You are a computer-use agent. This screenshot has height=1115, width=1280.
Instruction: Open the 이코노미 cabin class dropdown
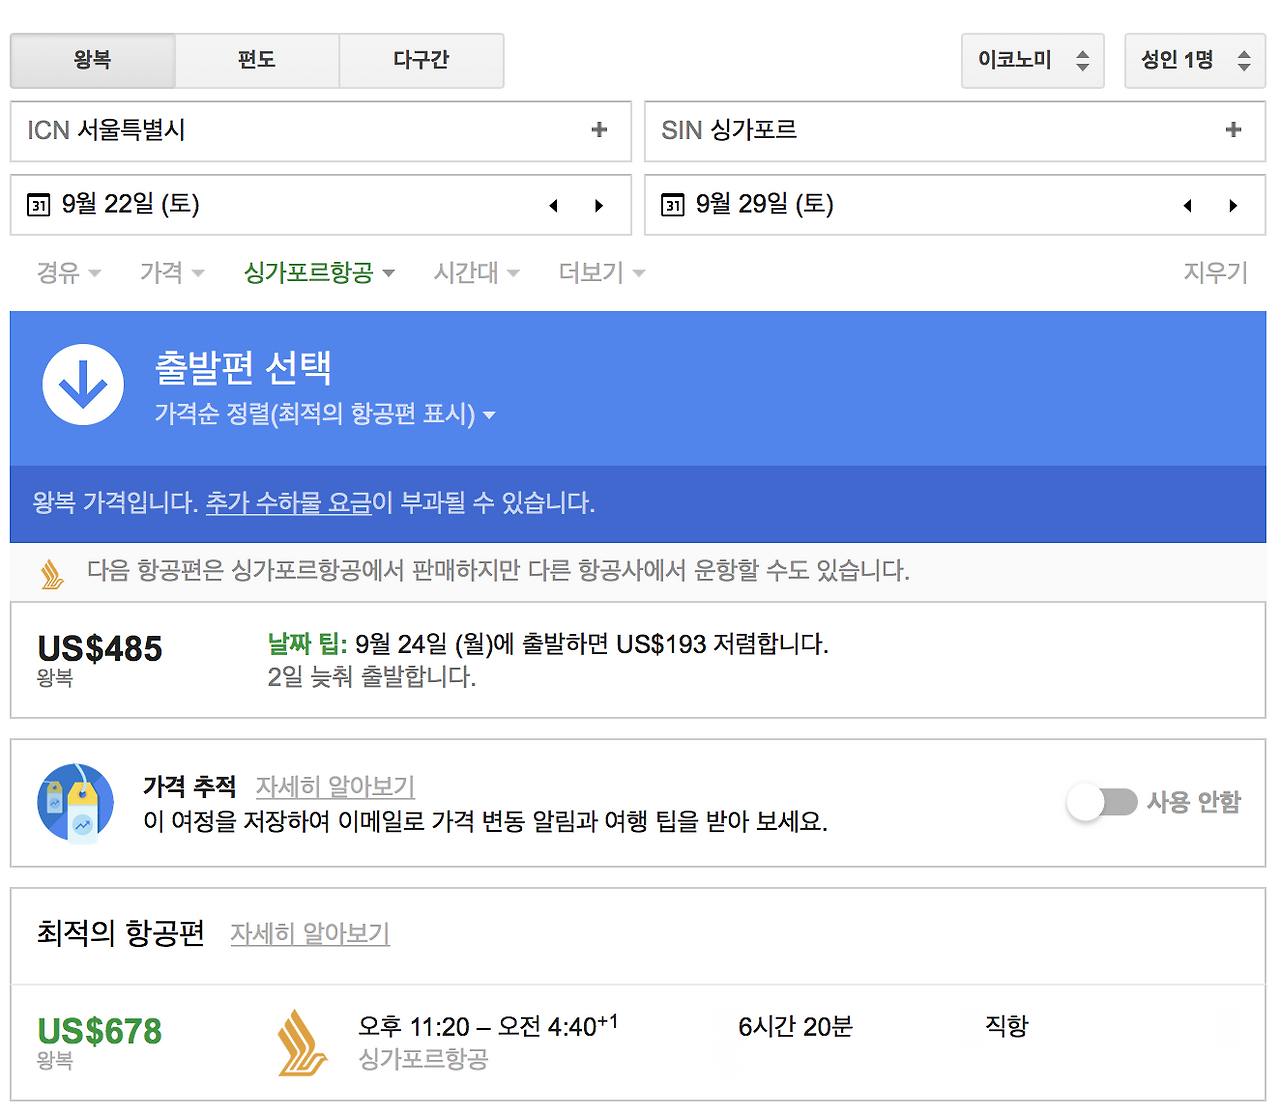pyautogui.click(x=1033, y=61)
